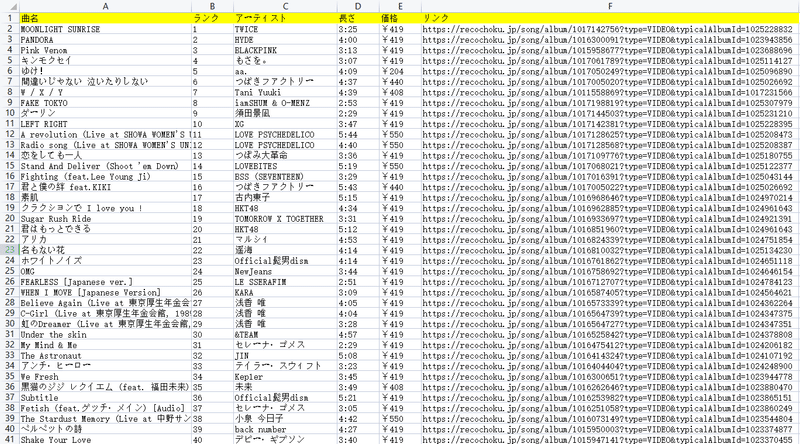Image resolution: width=800 pixels, height=444 pixels.
Task: Select the Sugar Rush Ride cell
Action: 106,218
